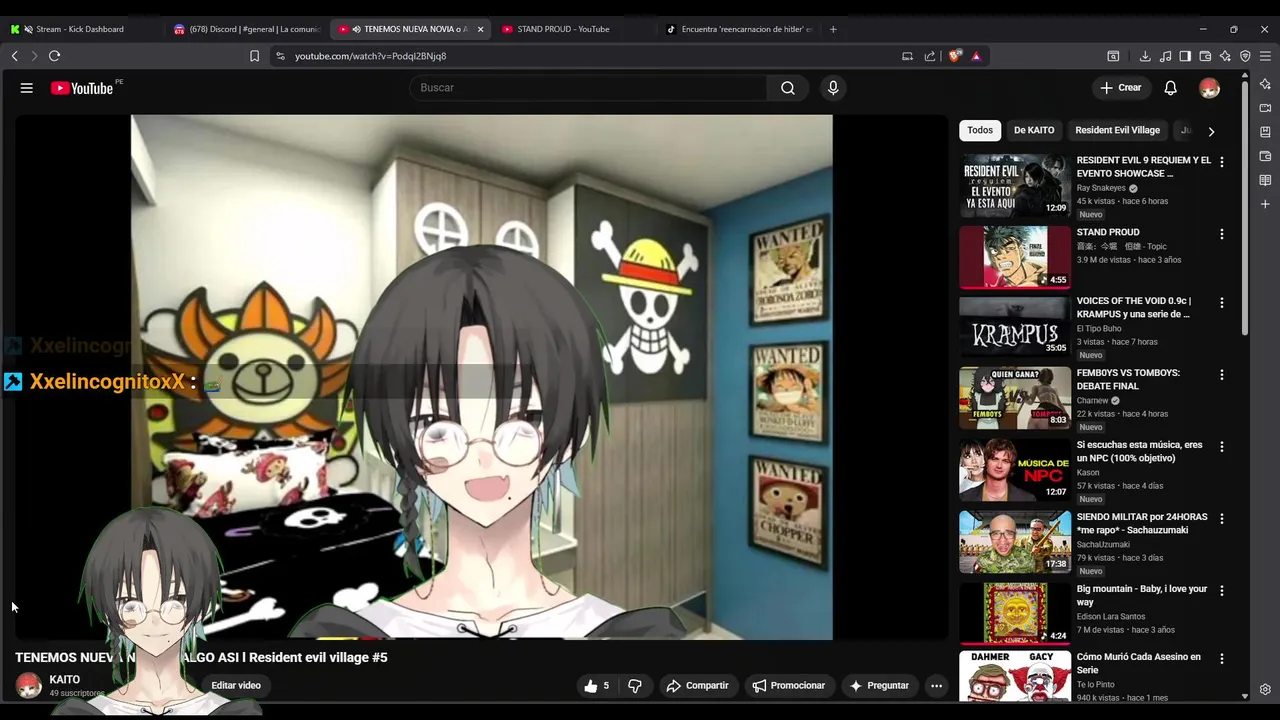Viewport: 1280px width, 720px height.
Task: Click the browser address bar URL
Action: 370,56
